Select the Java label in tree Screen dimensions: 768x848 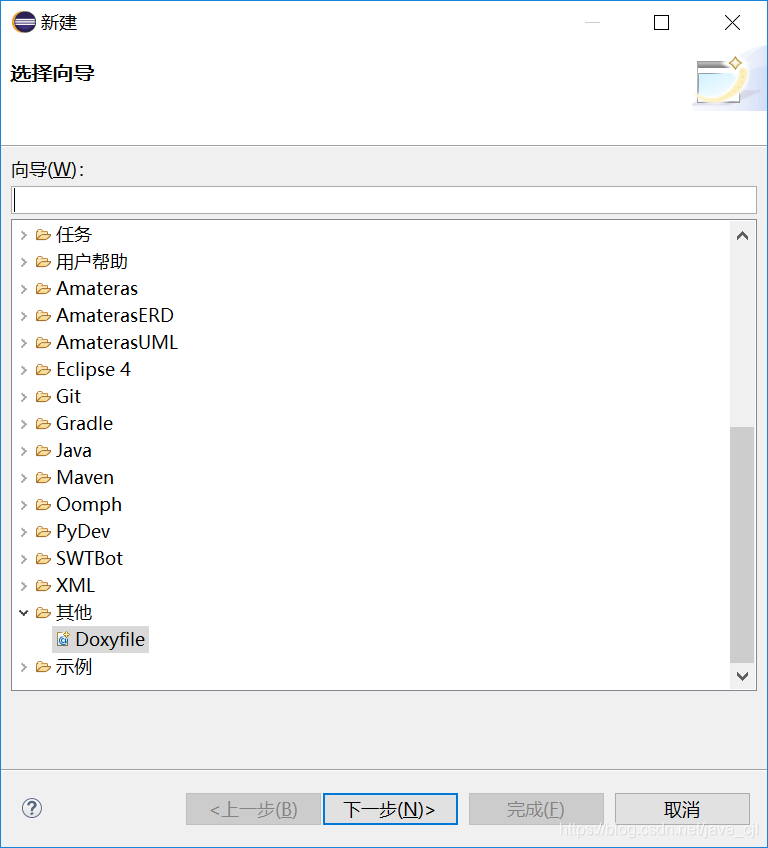(x=74, y=450)
